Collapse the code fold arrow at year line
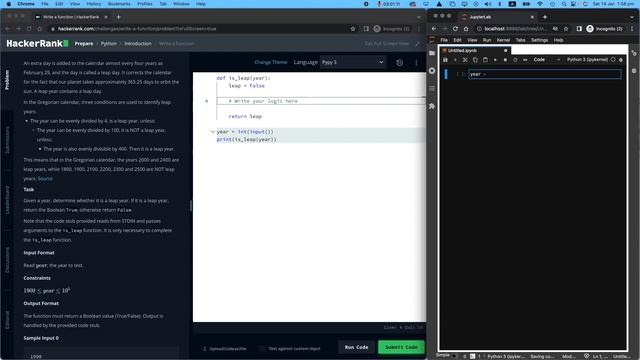Viewport: 640px width, 360px height. click(213, 132)
